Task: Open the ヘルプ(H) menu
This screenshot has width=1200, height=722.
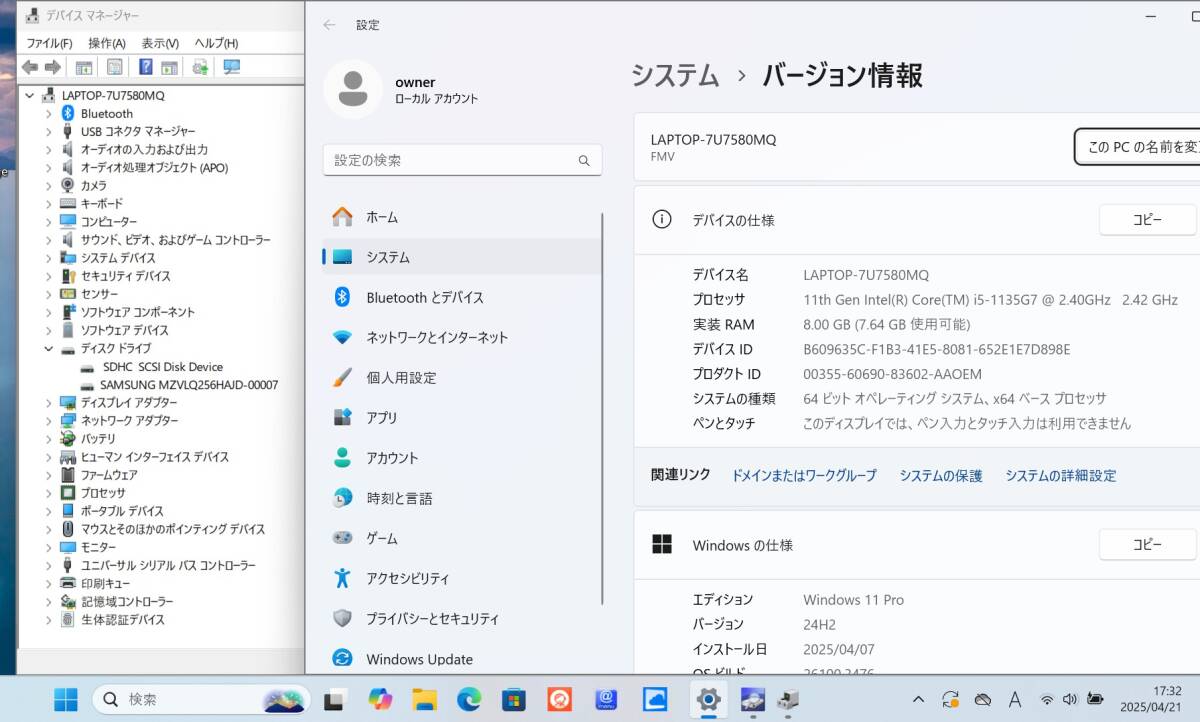Action: 216,43
